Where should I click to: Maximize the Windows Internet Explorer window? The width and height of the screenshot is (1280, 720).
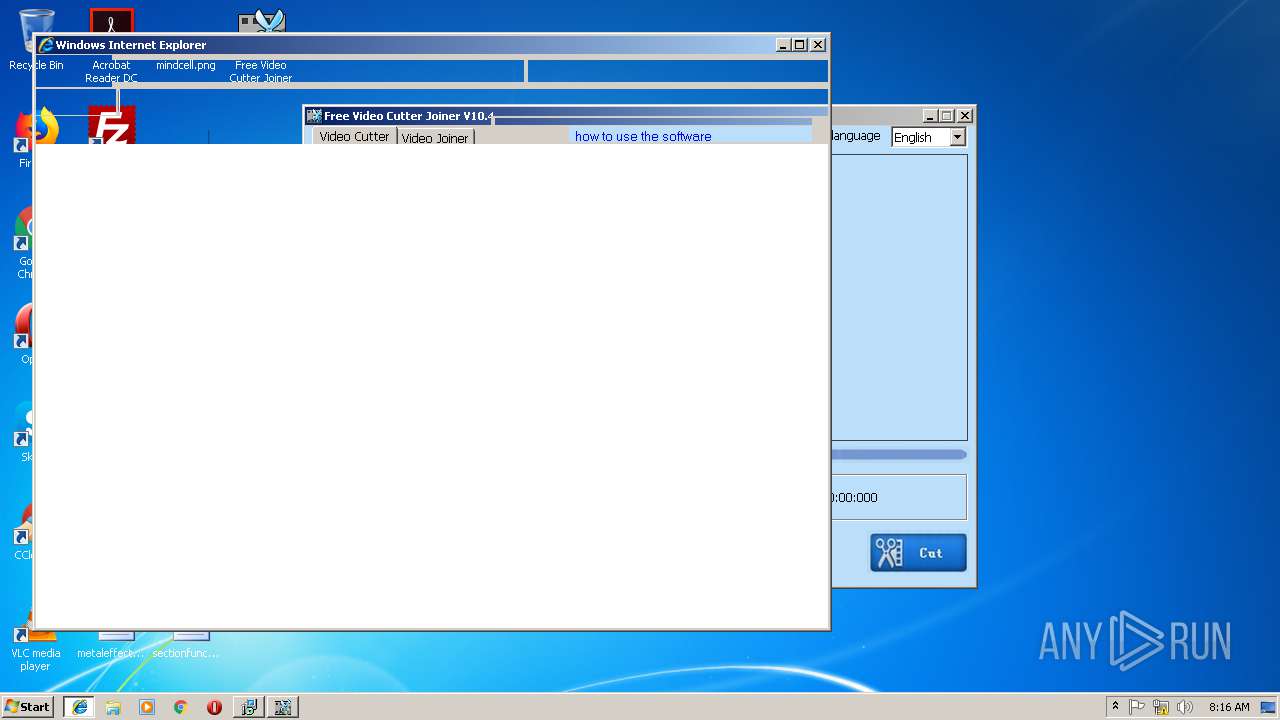[800, 45]
